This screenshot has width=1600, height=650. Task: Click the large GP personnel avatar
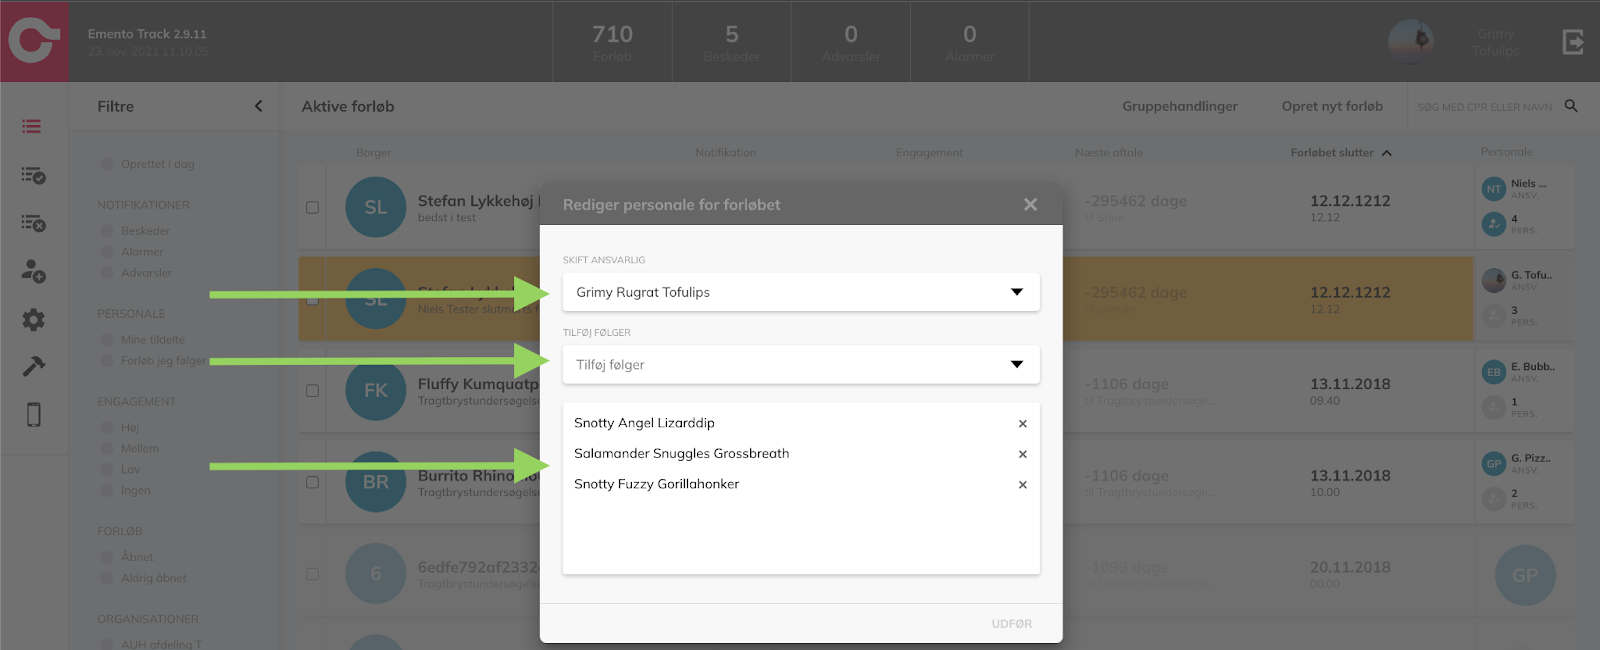1525,575
